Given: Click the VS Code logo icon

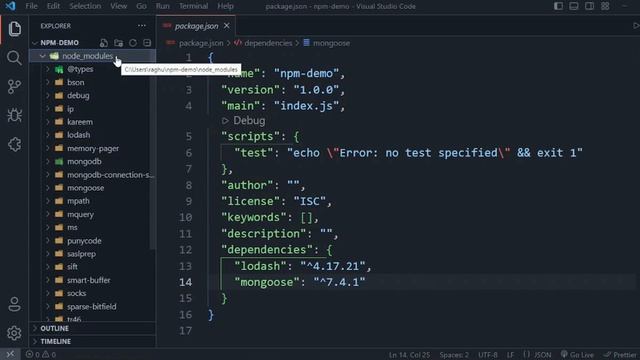Looking at the screenshot, I should pyautogui.click(x=10, y=6).
